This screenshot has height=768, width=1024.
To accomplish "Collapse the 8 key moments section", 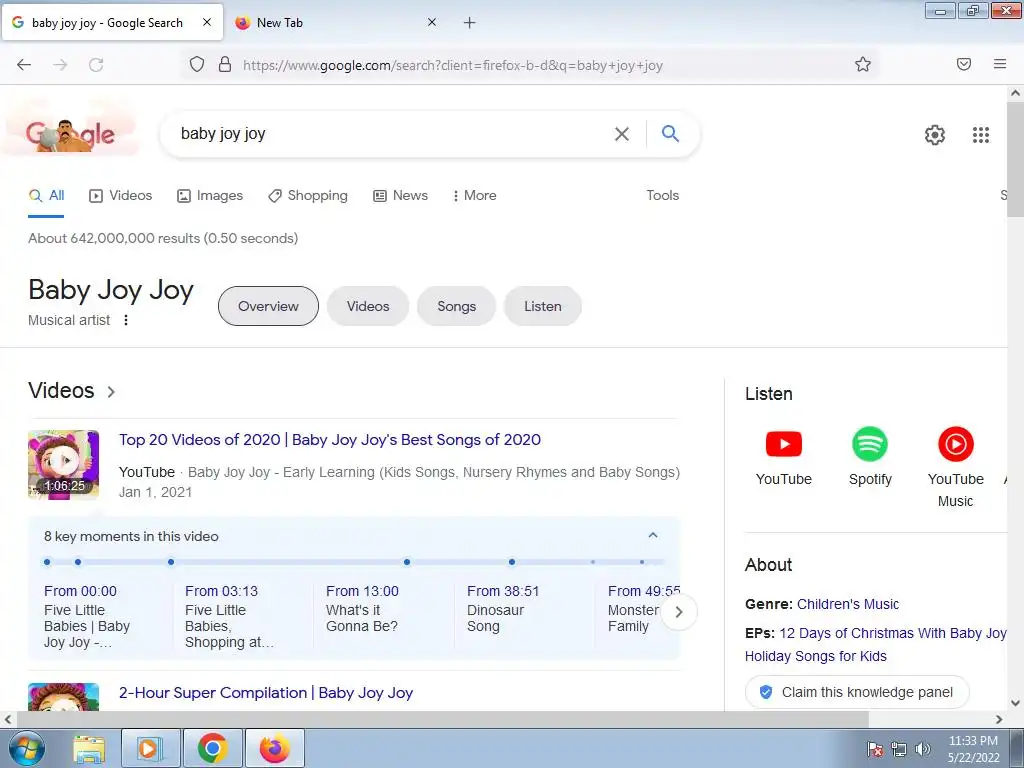I will 652,536.
